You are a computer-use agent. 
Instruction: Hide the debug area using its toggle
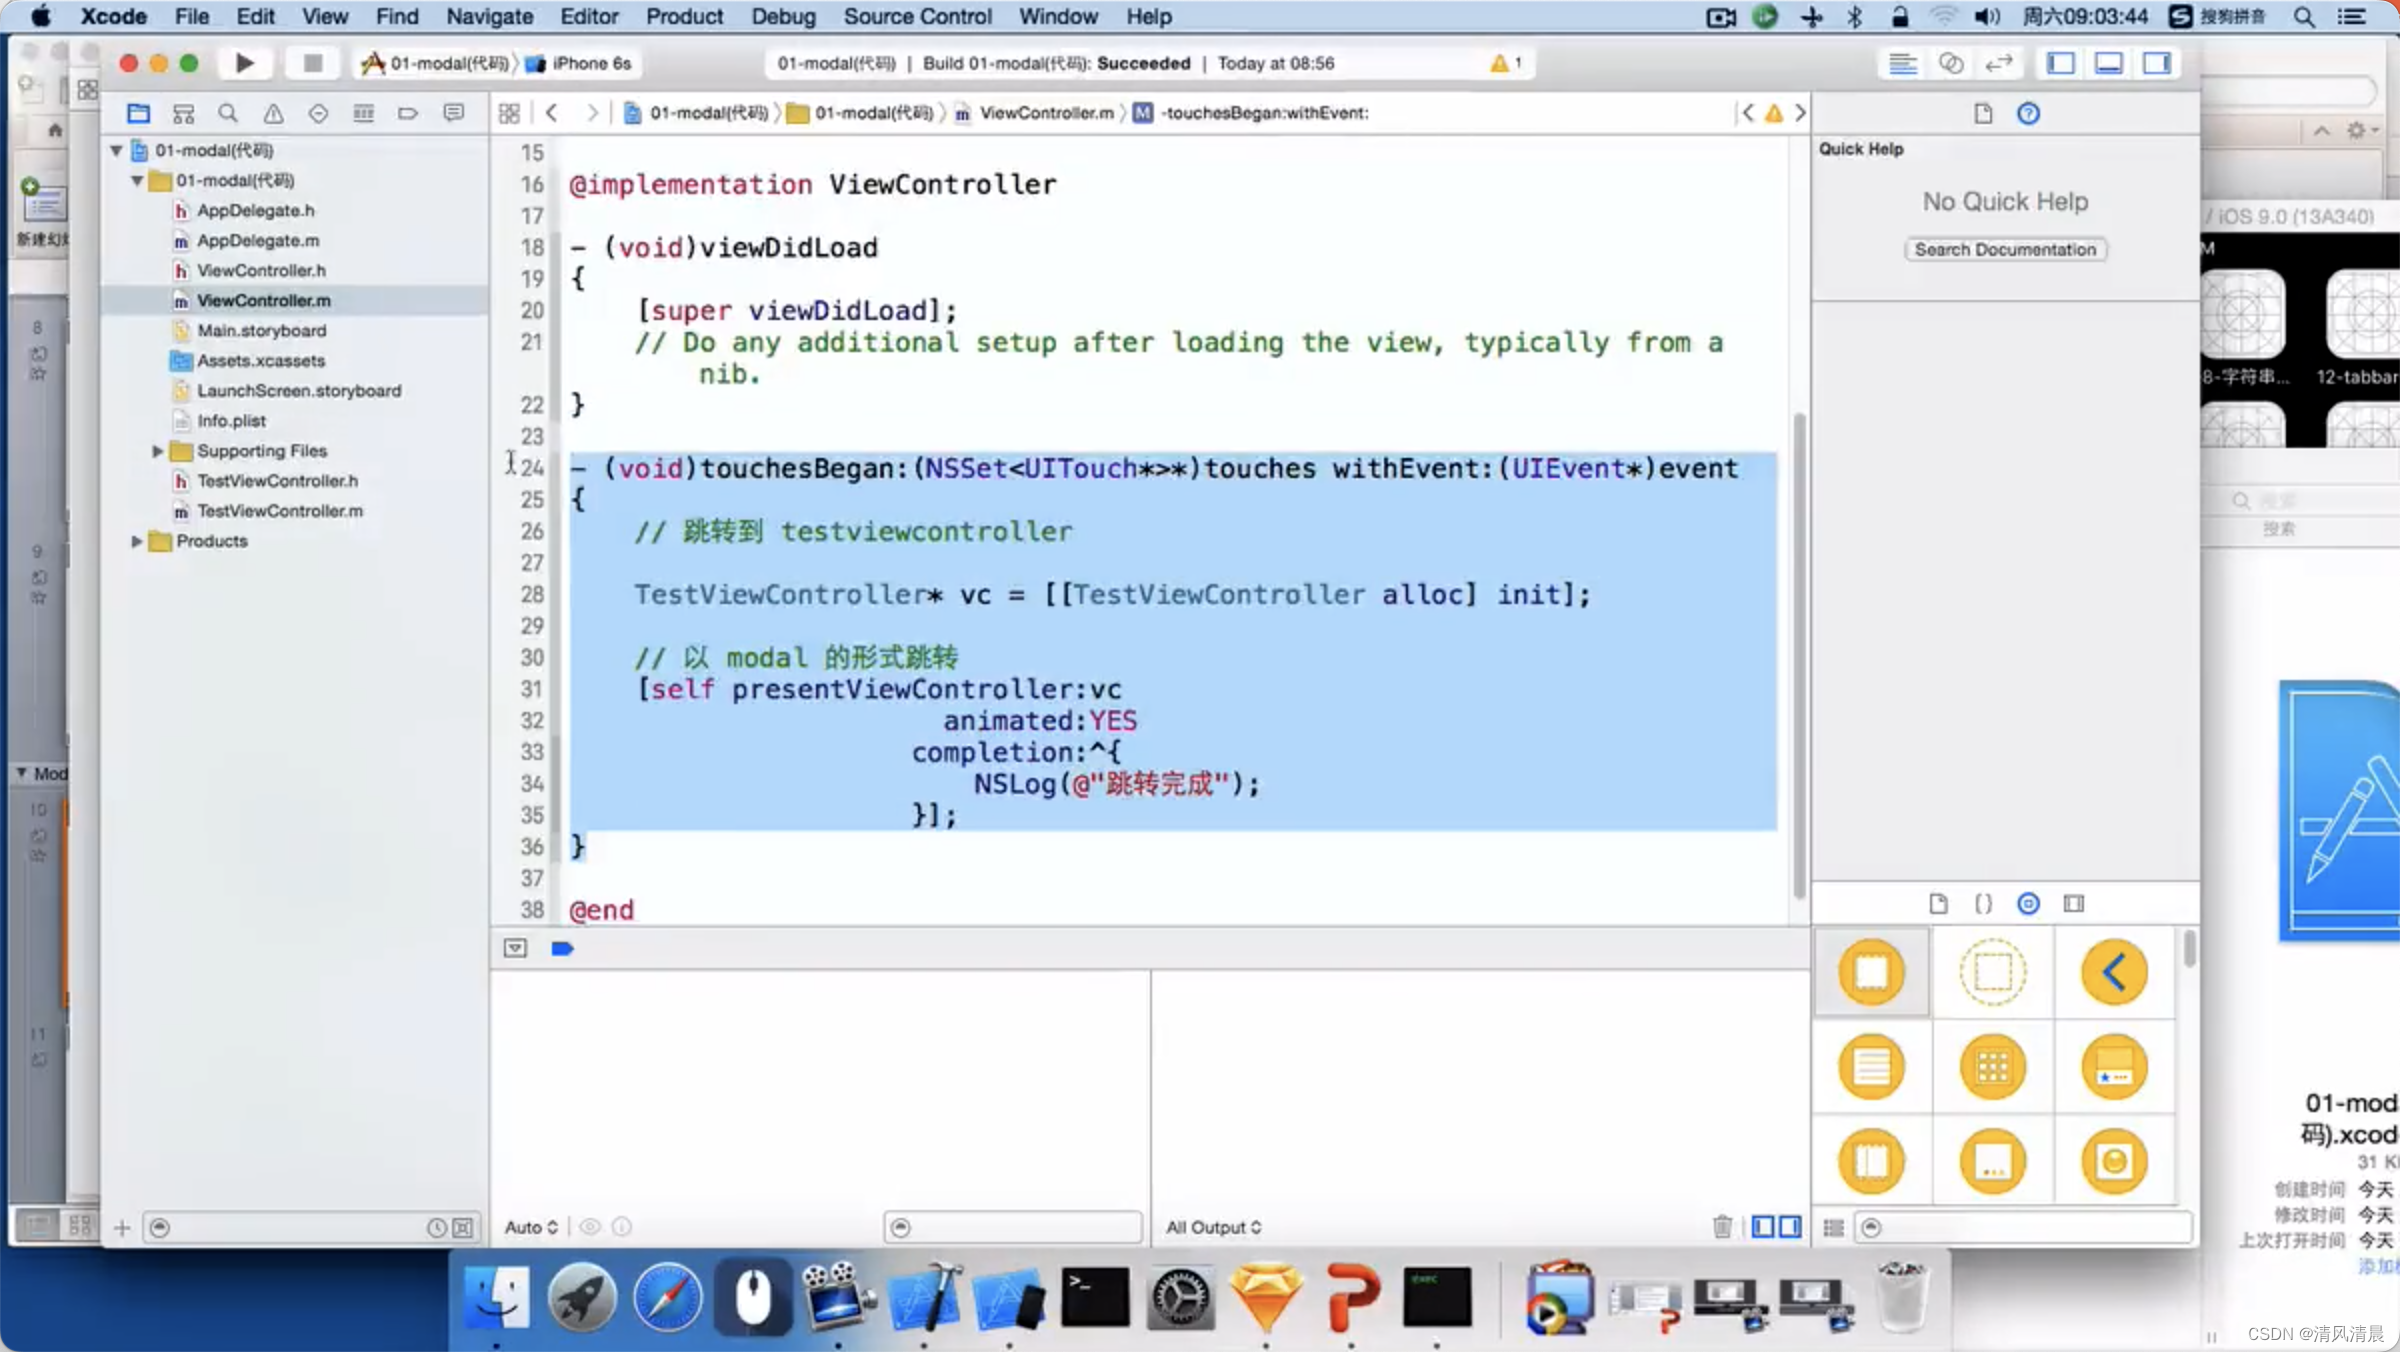coord(515,948)
